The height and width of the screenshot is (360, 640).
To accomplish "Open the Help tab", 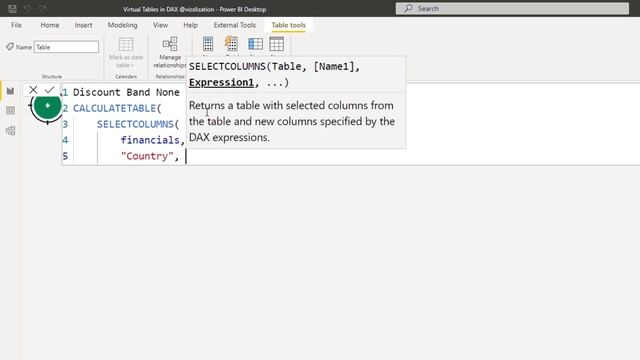I will coord(190,25).
